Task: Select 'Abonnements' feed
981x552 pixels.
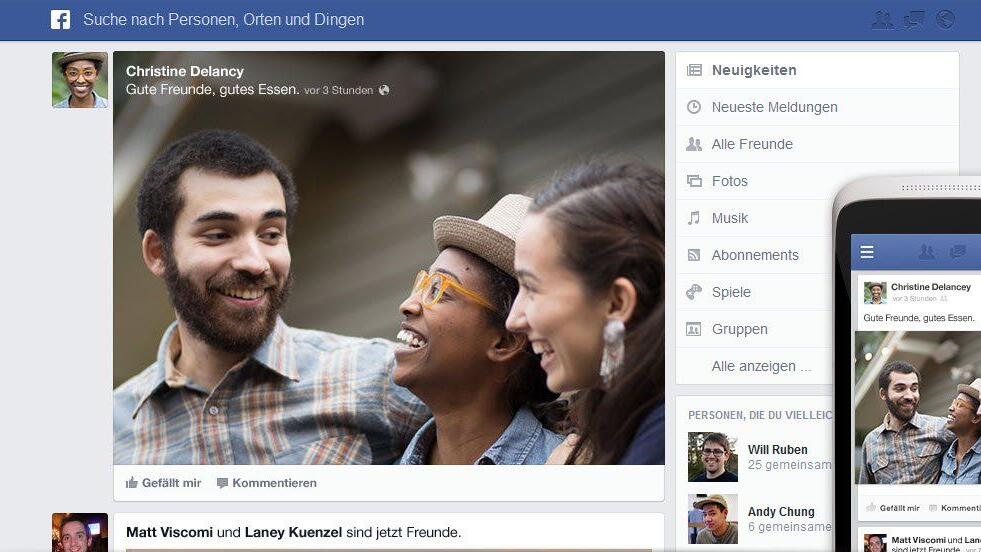Action: coord(755,255)
